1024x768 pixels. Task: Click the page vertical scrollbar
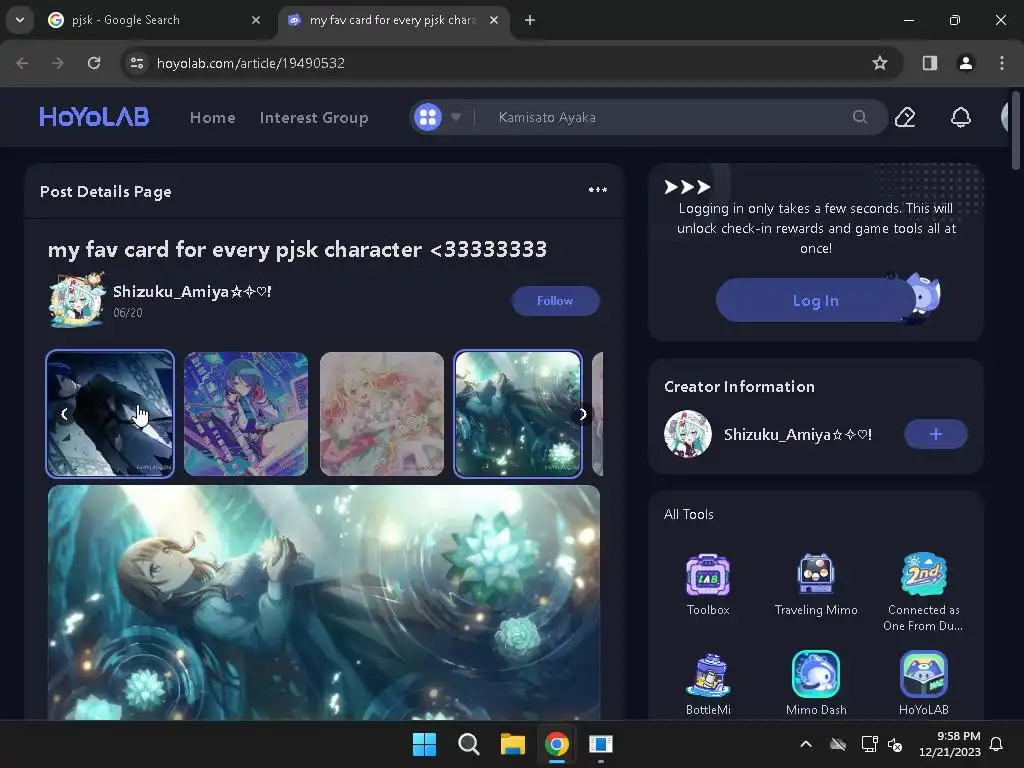point(1016,131)
